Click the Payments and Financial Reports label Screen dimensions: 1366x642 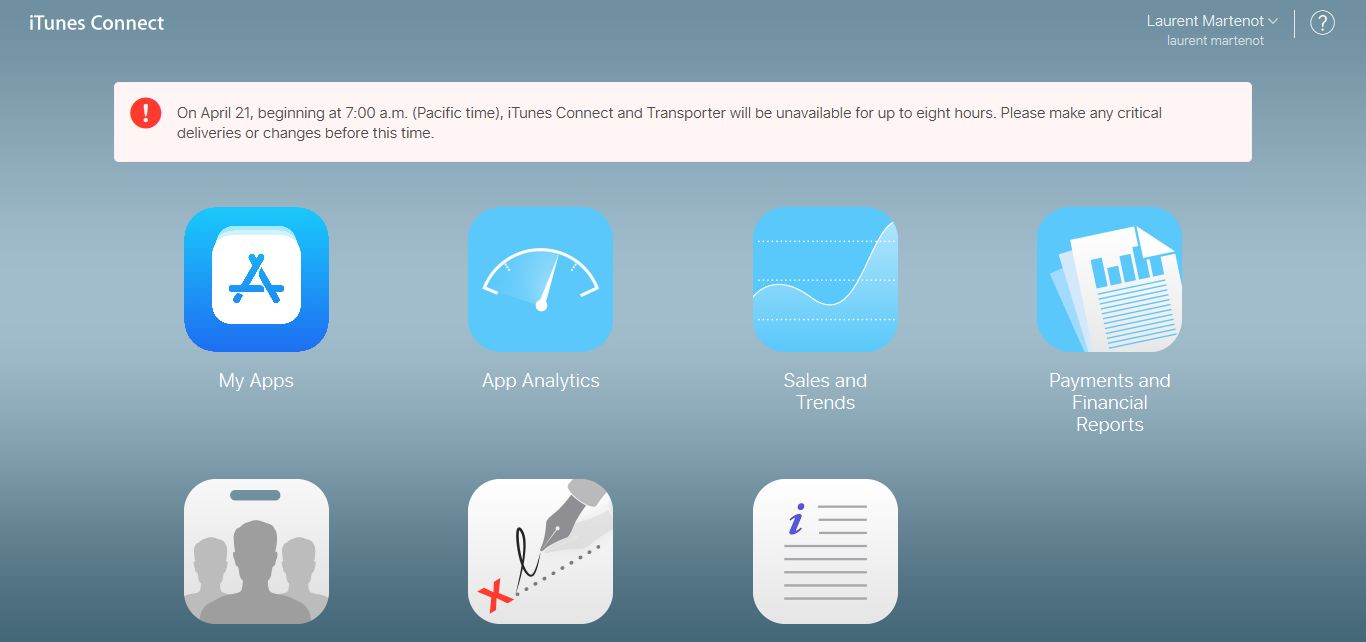tap(1109, 403)
